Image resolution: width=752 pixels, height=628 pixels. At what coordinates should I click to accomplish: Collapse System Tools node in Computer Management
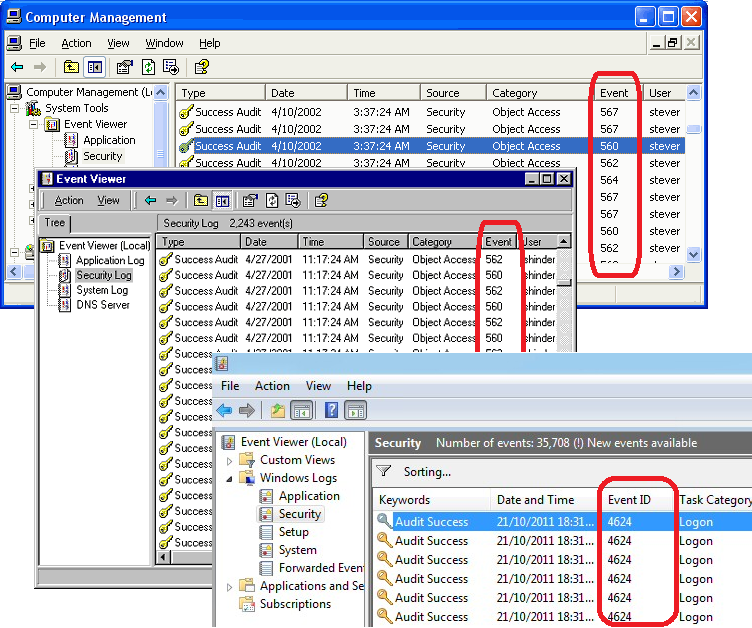click(x=14, y=108)
